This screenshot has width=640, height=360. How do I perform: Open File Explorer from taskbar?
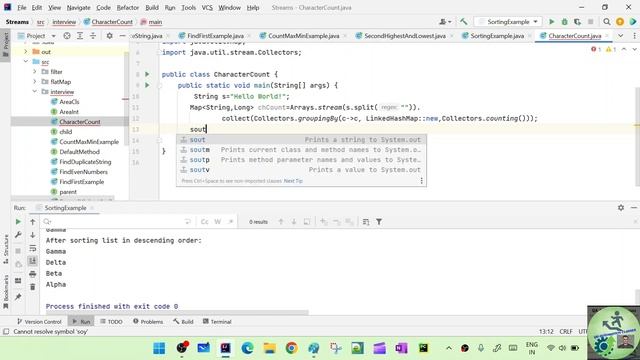click(269, 348)
